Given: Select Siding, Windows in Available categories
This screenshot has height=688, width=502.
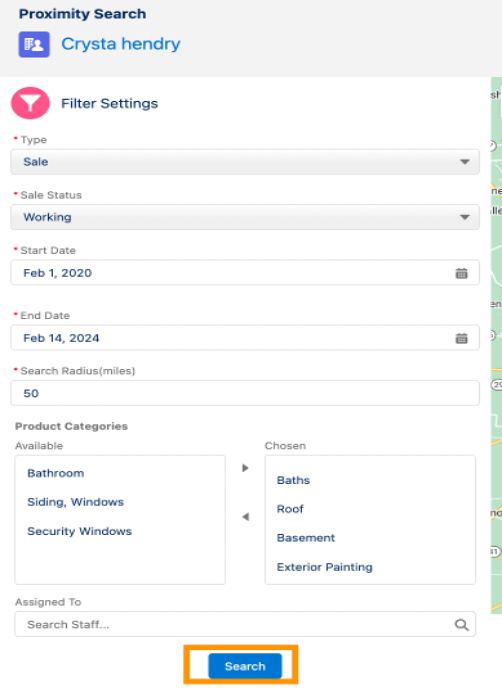Looking at the screenshot, I should tap(75, 502).
